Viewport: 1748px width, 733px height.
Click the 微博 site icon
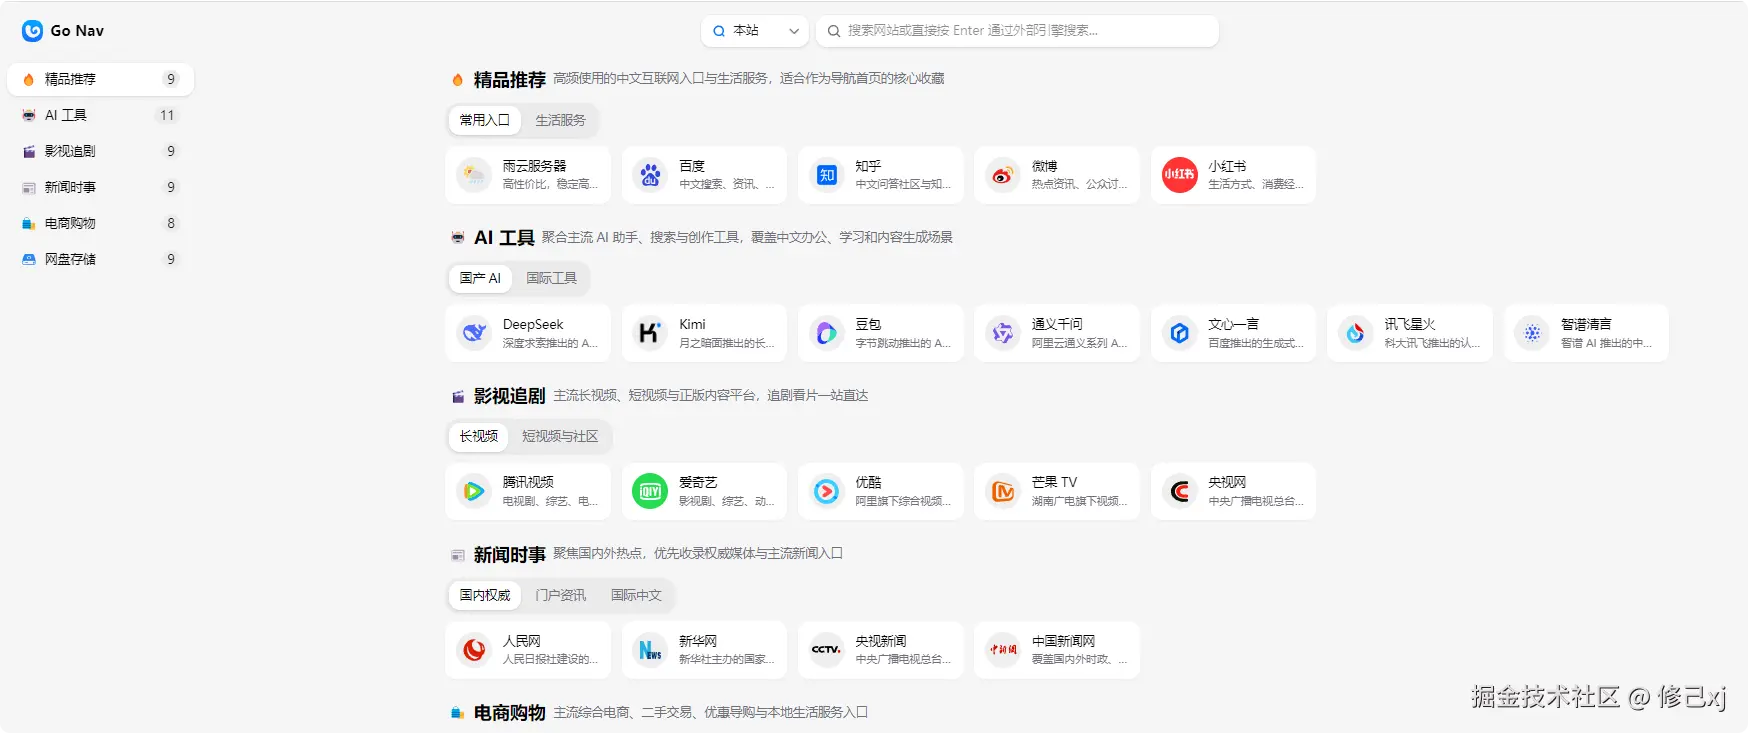1003,175
